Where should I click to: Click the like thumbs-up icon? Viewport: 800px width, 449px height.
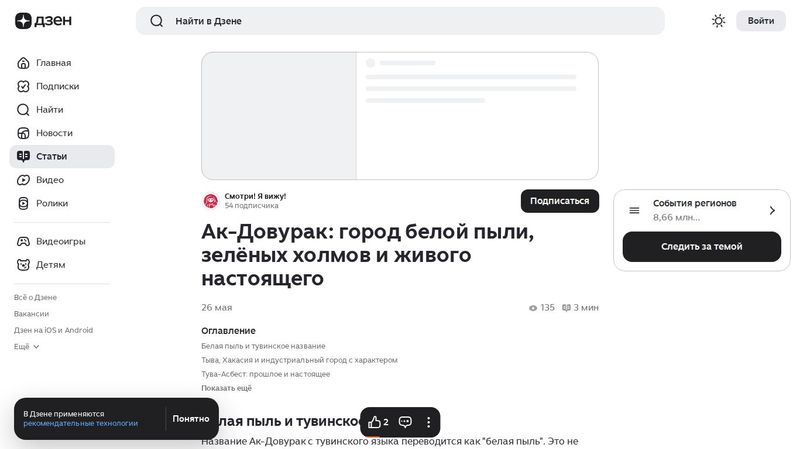(375, 422)
